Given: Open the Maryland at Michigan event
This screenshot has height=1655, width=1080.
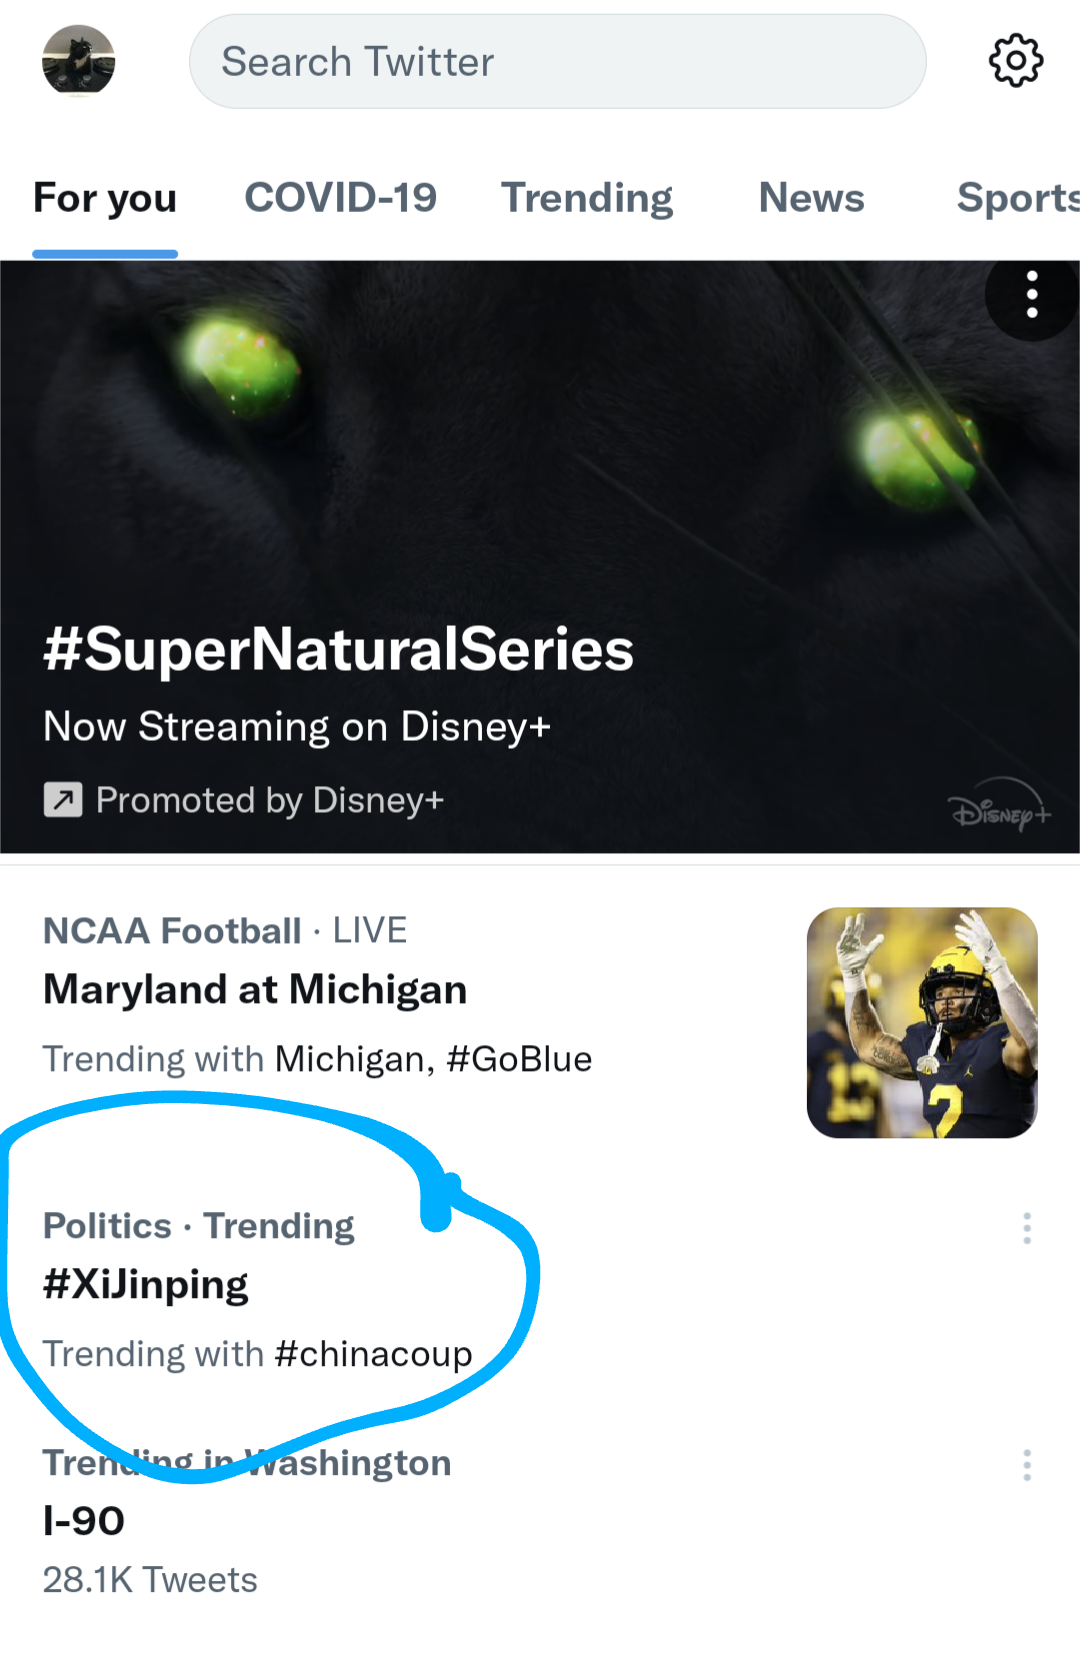Looking at the screenshot, I should [255, 990].
